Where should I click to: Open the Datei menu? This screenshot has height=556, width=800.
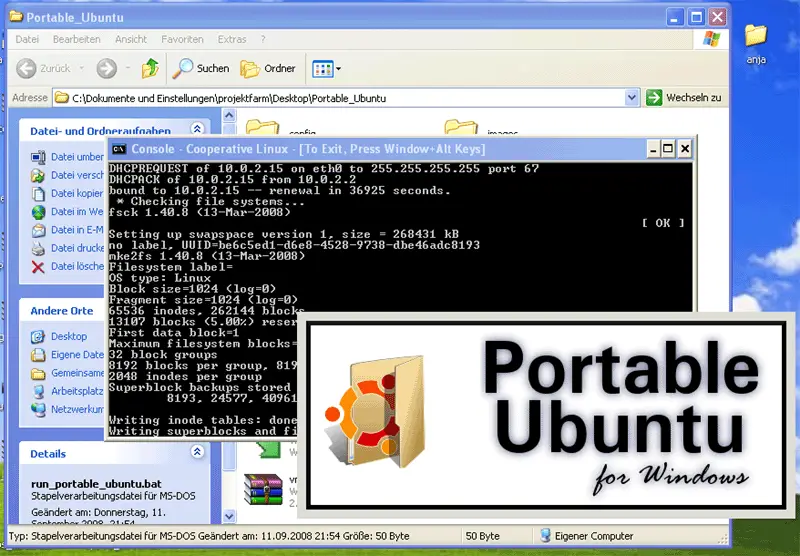point(27,39)
